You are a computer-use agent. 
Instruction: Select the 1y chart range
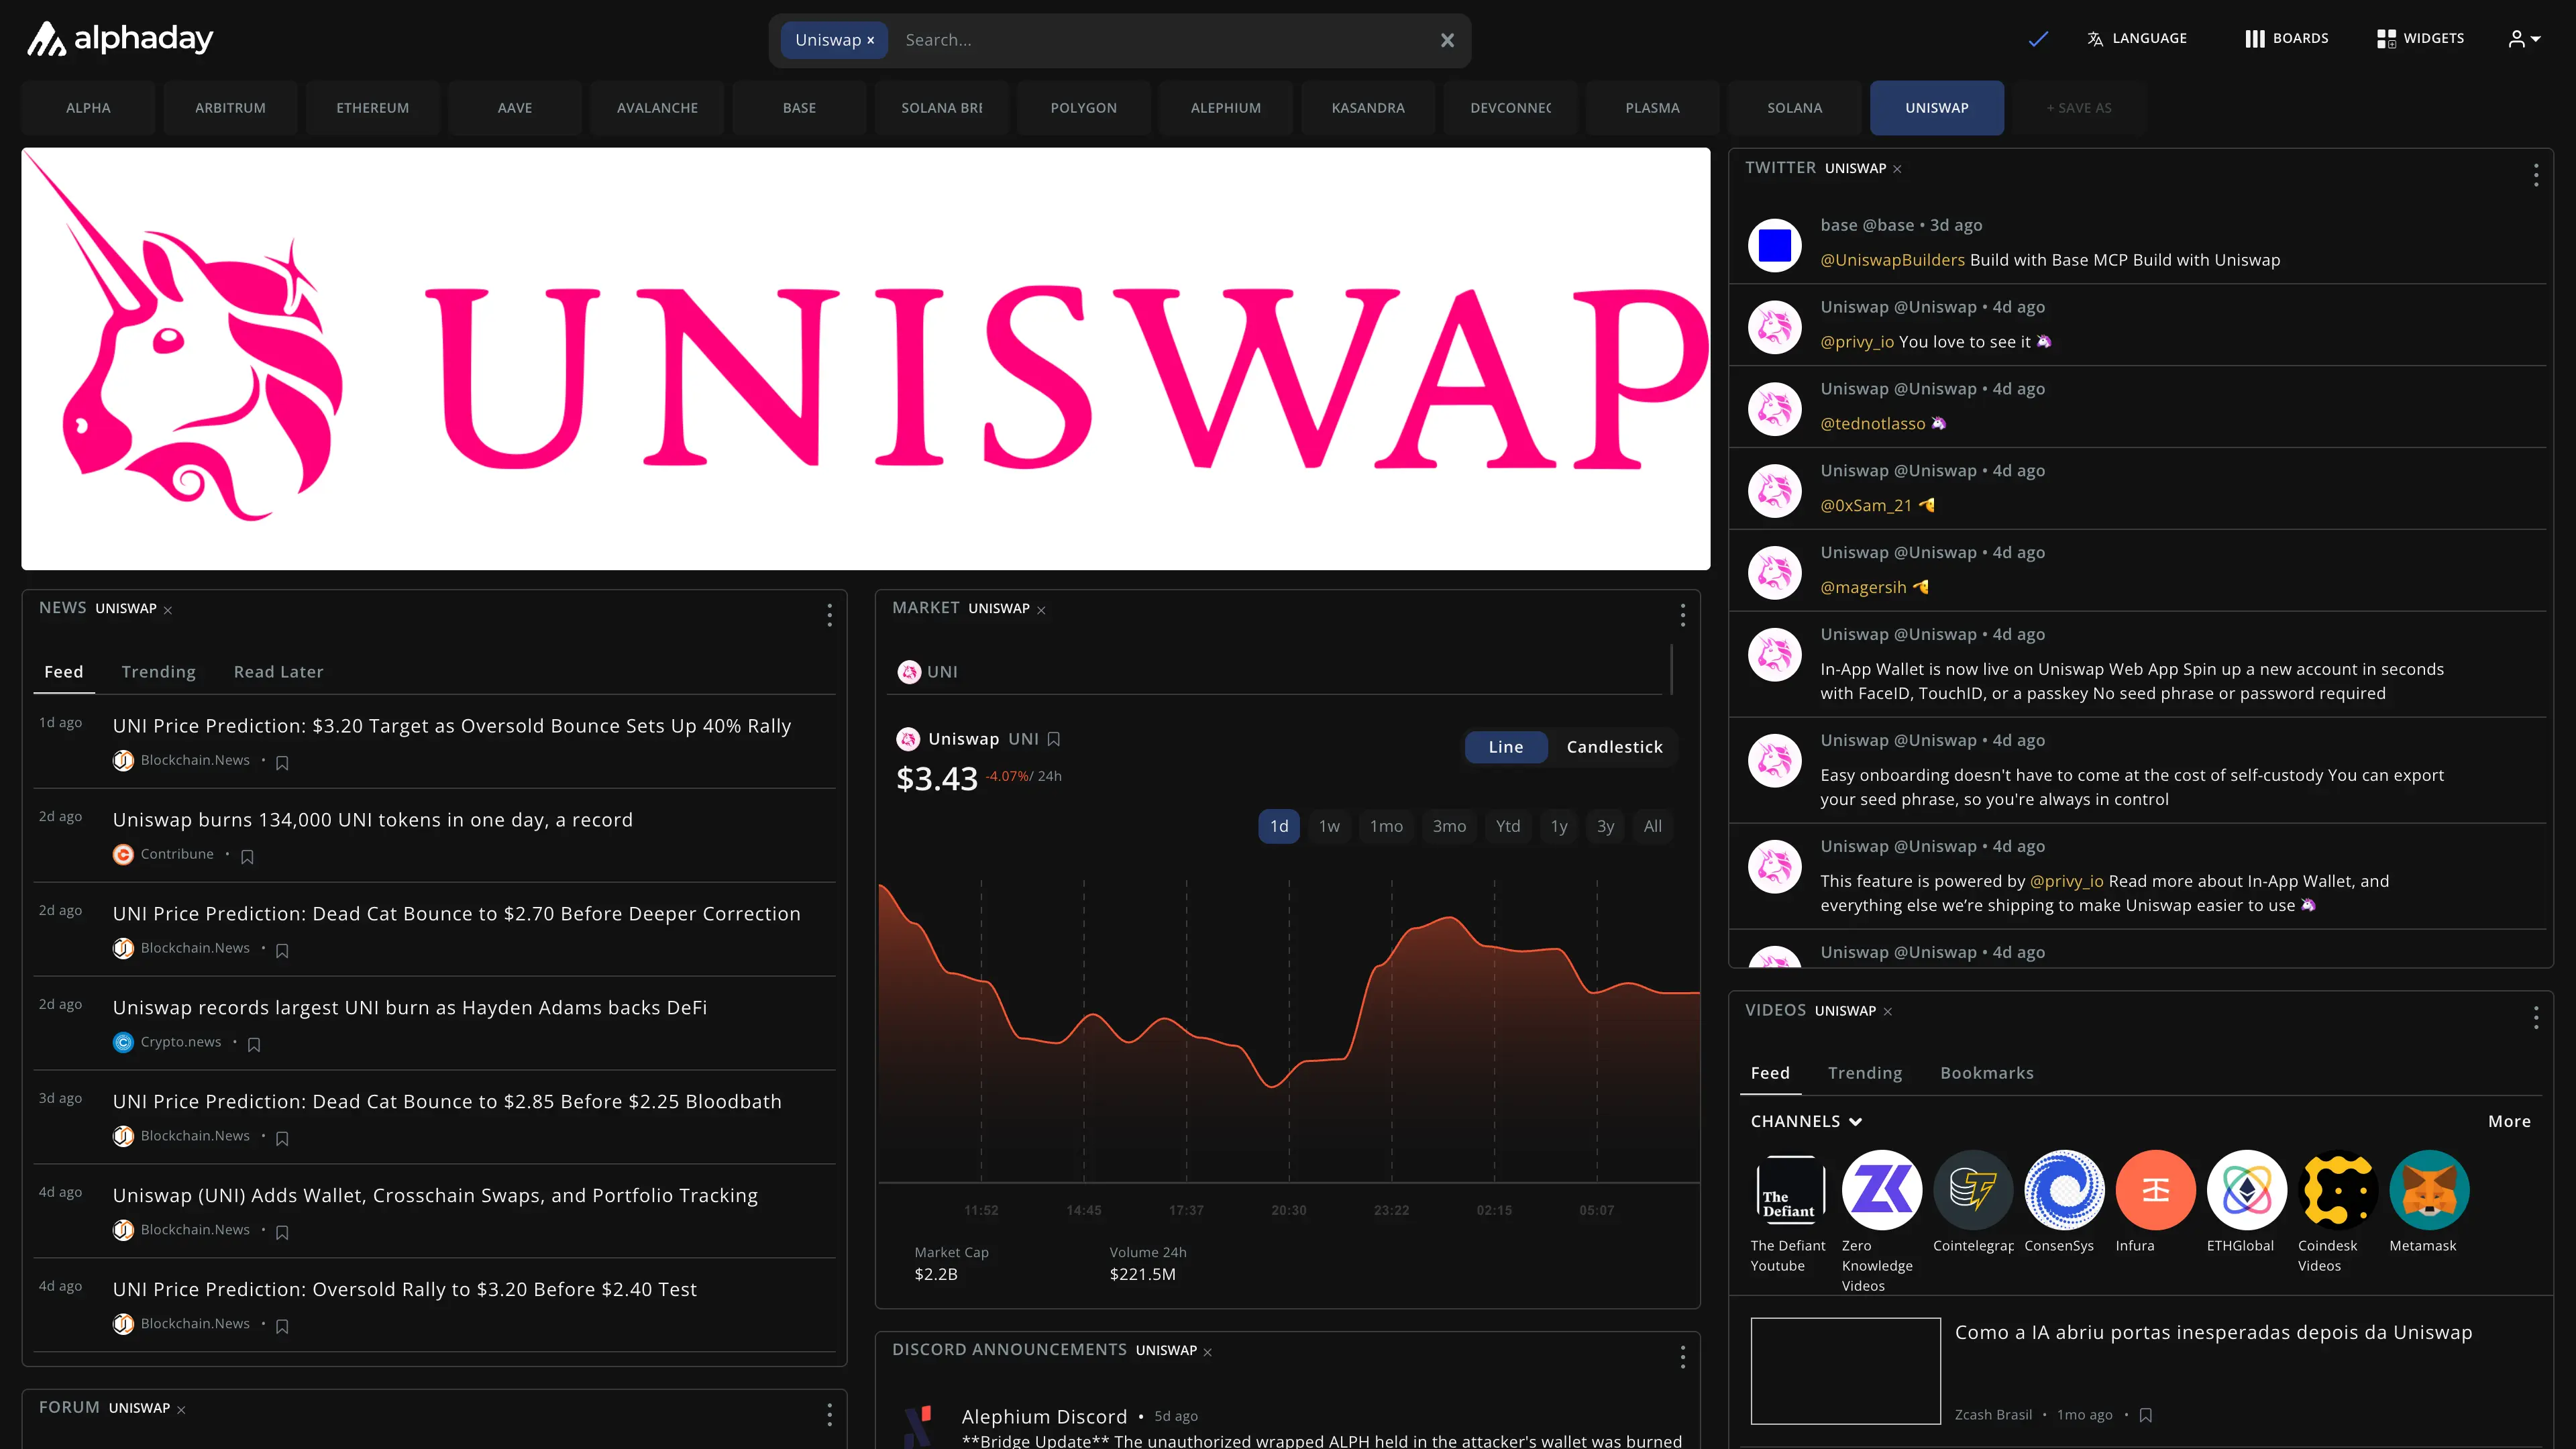(x=1559, y=826)
